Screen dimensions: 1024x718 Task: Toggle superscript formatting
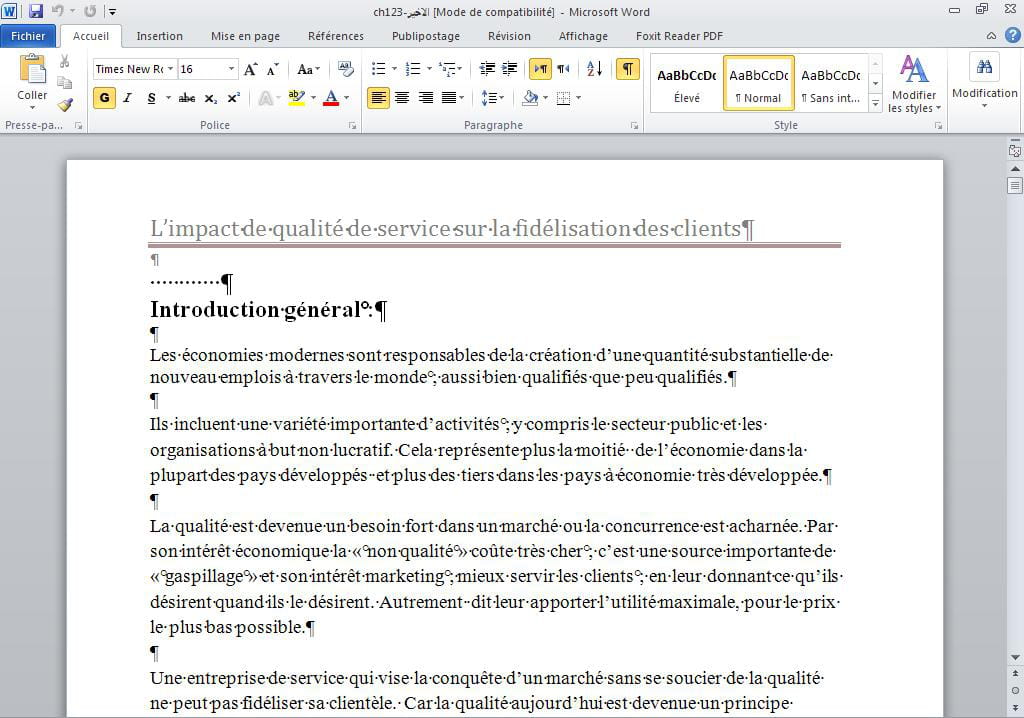[233, 98]
